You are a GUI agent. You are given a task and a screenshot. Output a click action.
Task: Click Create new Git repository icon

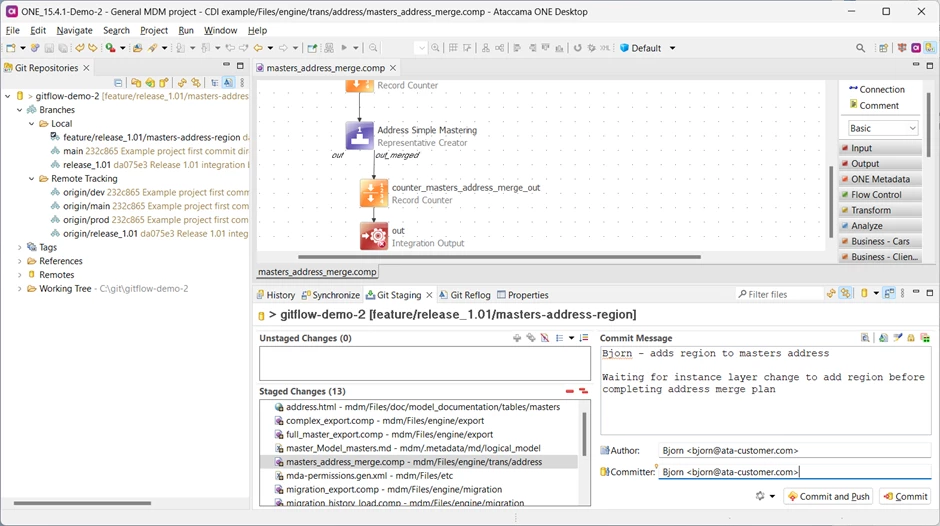[164, 83]
